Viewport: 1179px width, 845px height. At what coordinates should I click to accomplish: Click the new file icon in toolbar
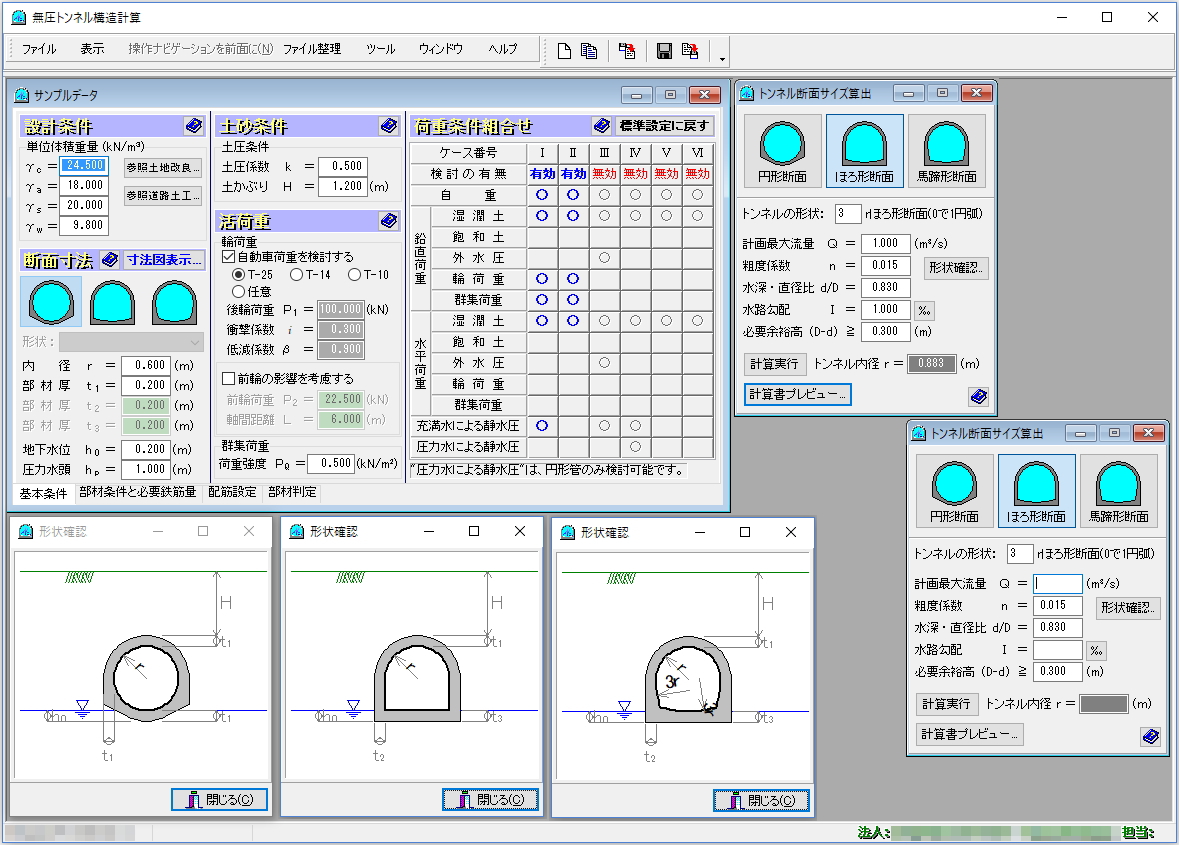(564, 50)
